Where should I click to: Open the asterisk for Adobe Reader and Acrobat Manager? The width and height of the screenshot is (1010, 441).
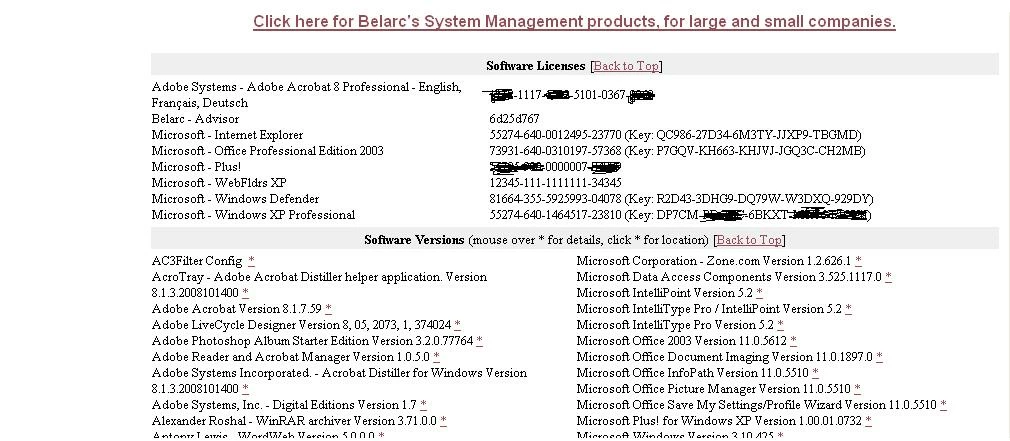(437, 357)
